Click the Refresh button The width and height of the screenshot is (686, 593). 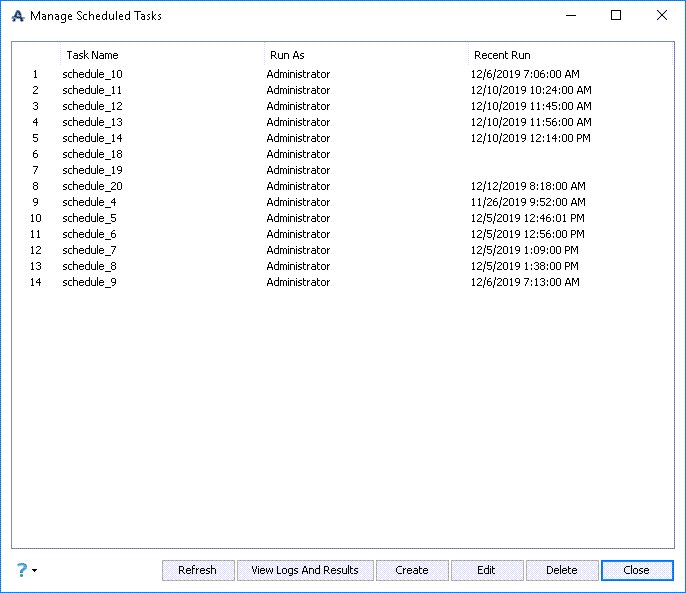[198, 570]
